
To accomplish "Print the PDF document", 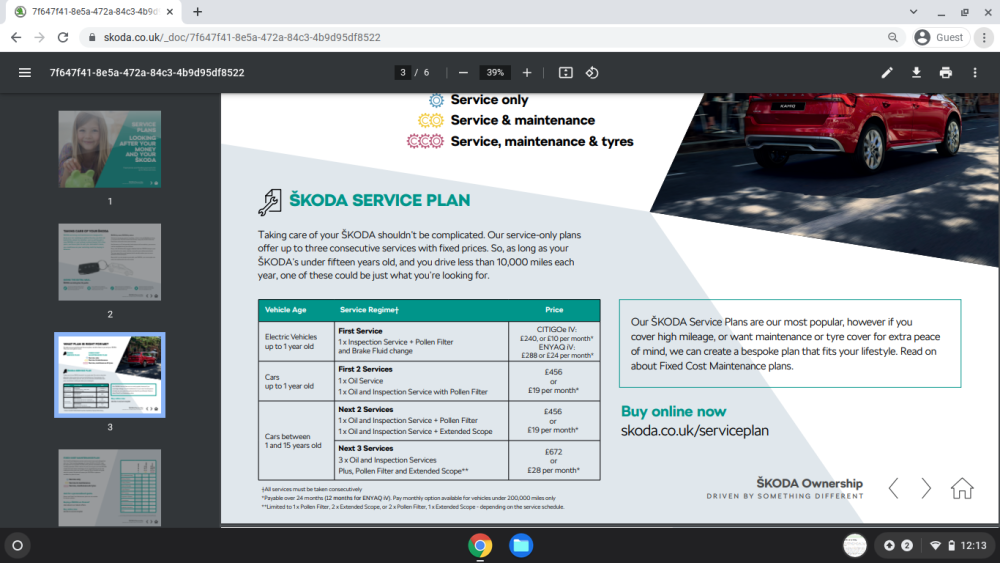I will pos(946,73).
